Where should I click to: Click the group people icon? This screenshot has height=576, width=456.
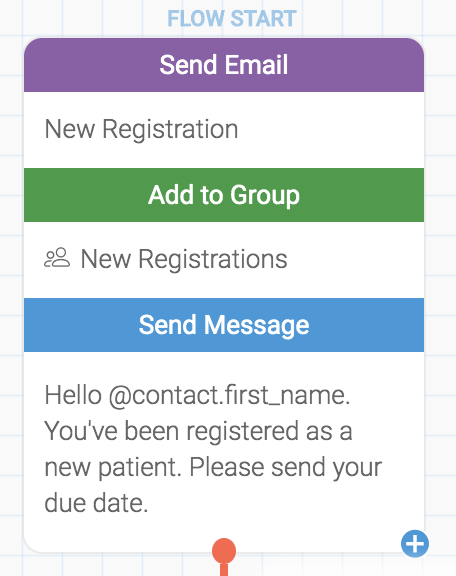point(57,258)
